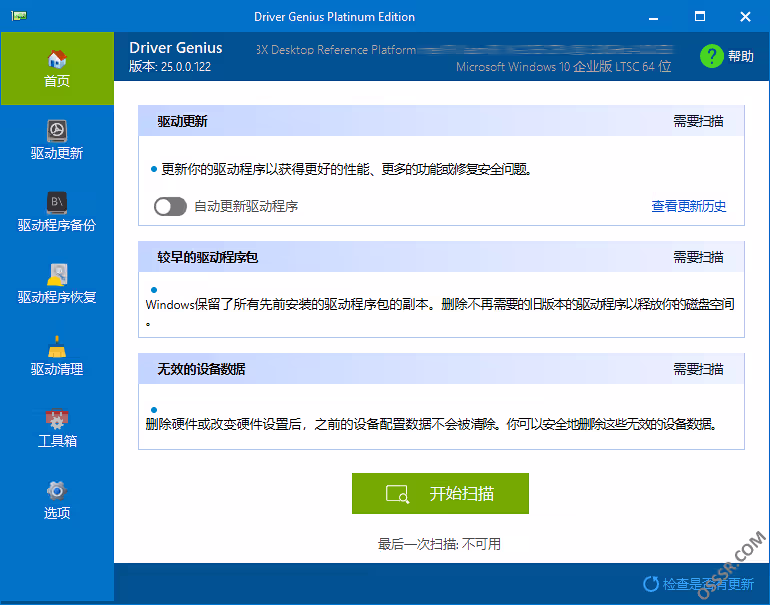Open the 驱动清理 broom icon

[x=57, y=346]
